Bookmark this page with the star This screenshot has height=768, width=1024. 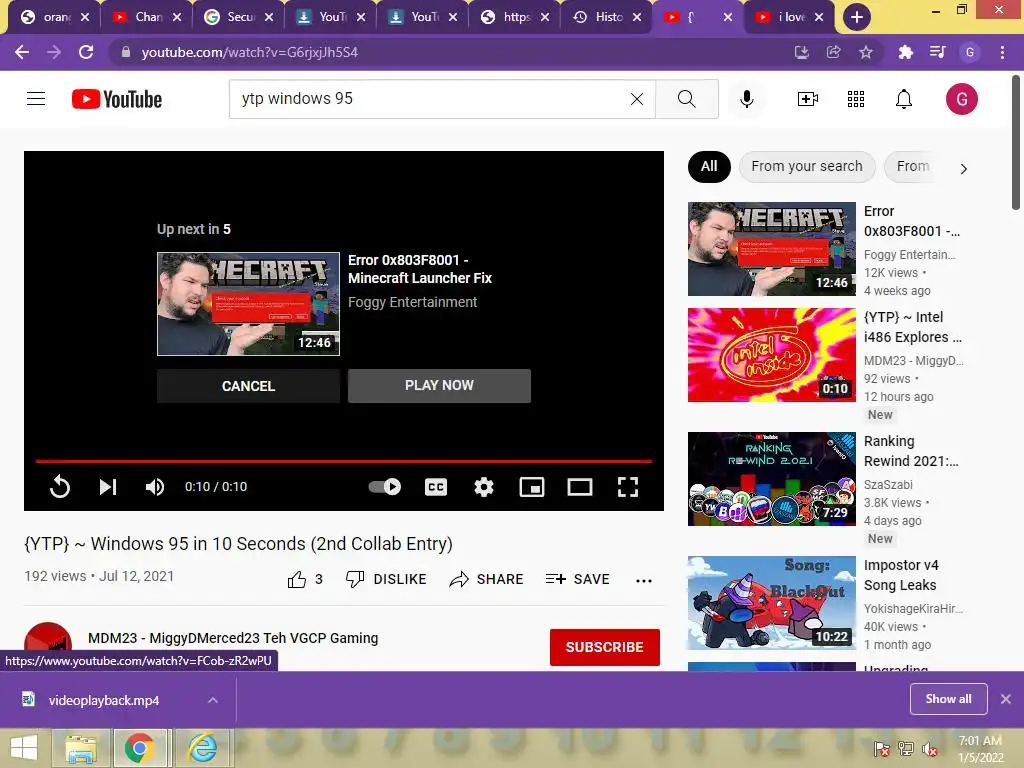coord(866,52)
